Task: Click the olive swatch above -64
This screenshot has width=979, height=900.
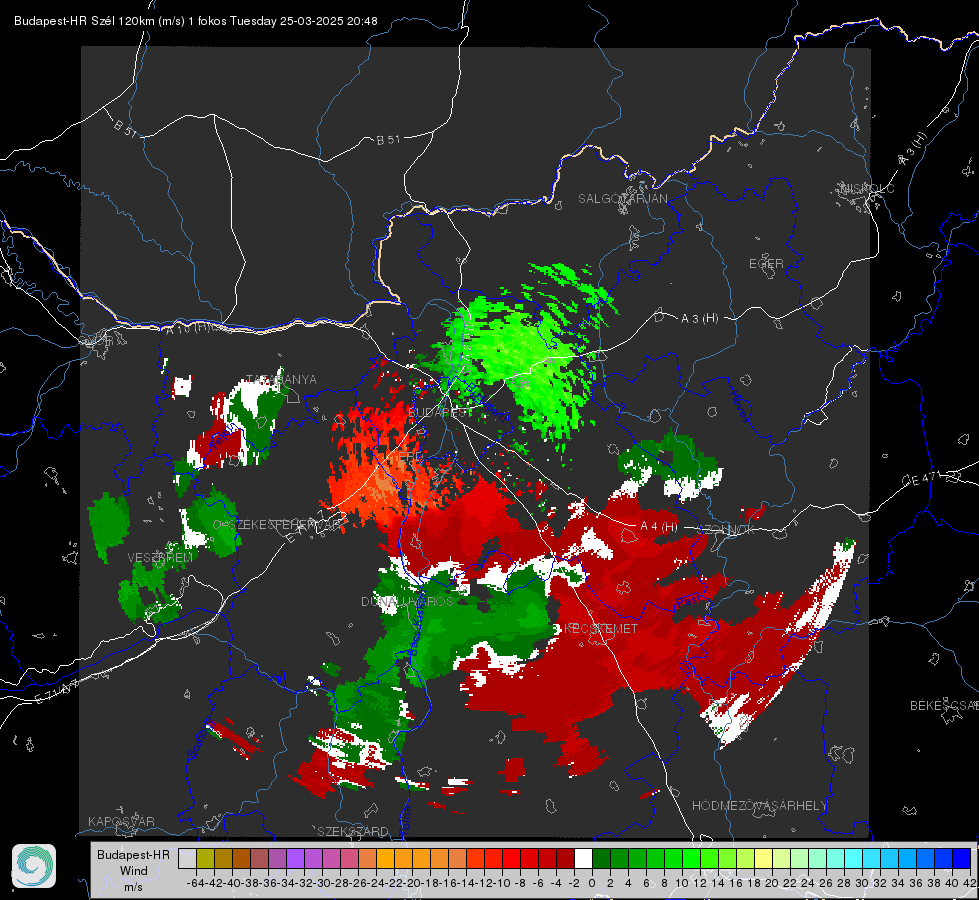Action: [x=205, y=859]
